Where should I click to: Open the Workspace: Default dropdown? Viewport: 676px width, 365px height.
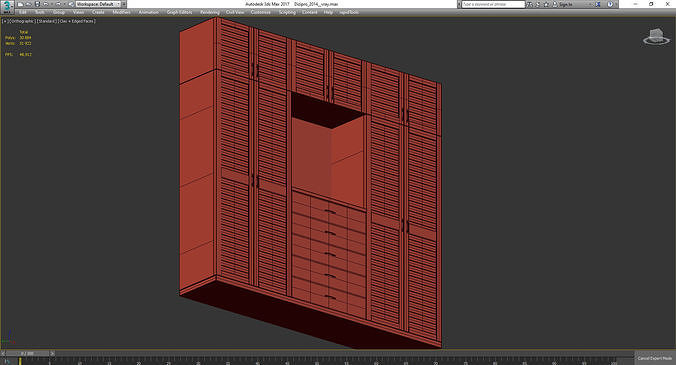[x=98, y=4]
